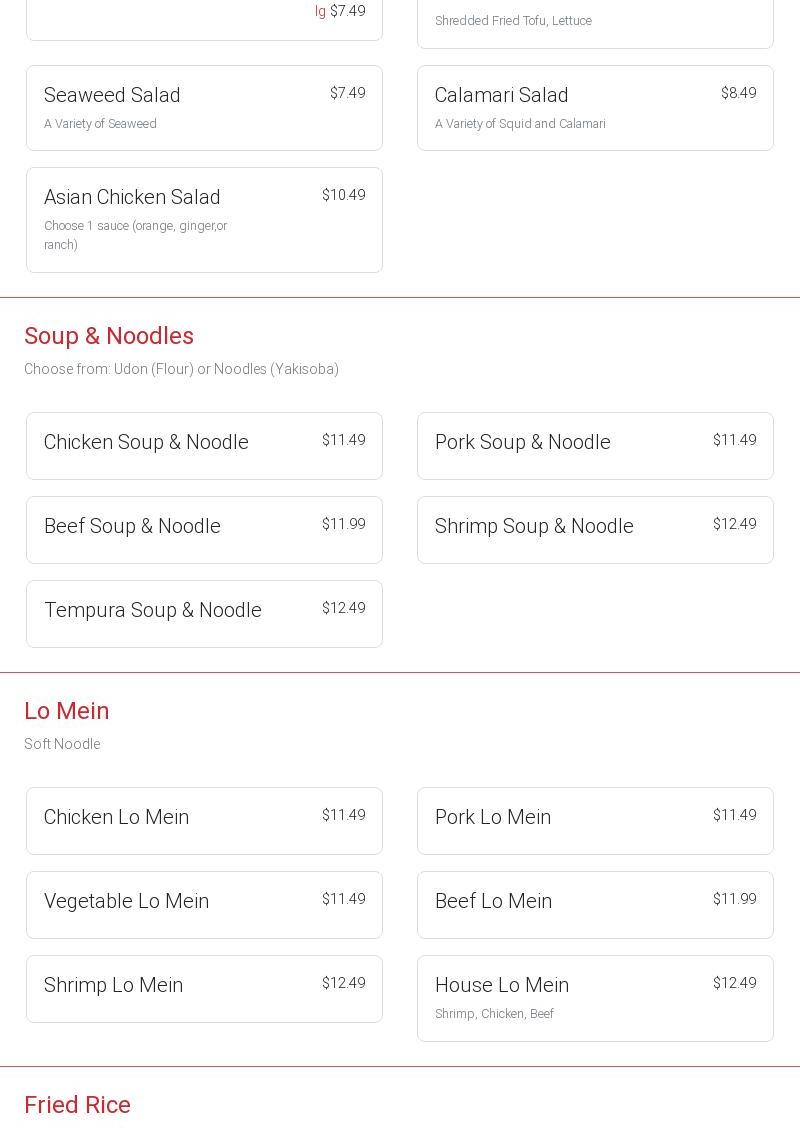The image size is (800, 1144).
Task: Open Beef Soup & Noodle item
Action: (x=204, y=530)
